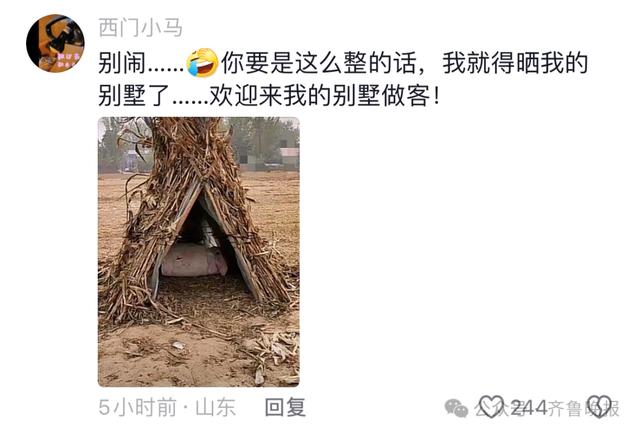Image resolution: width=640 pixels, height=434 pixels.
Task: Click the 齐鲁晚报 watermark text
Action: tap(583, 408)
